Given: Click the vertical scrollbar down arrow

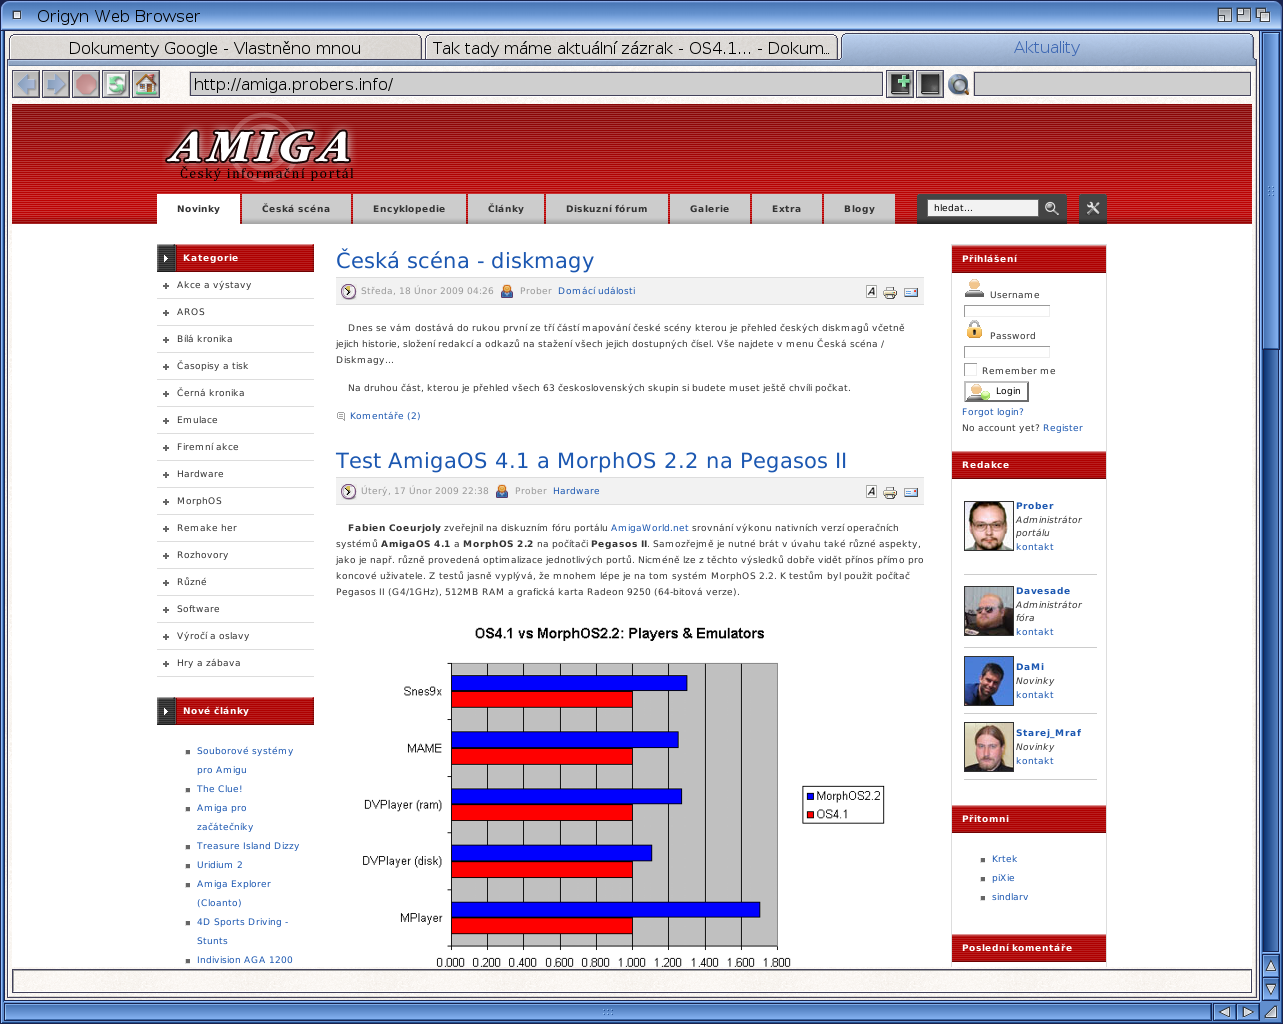Looking at the screenshot, I should coord(1270,988).
